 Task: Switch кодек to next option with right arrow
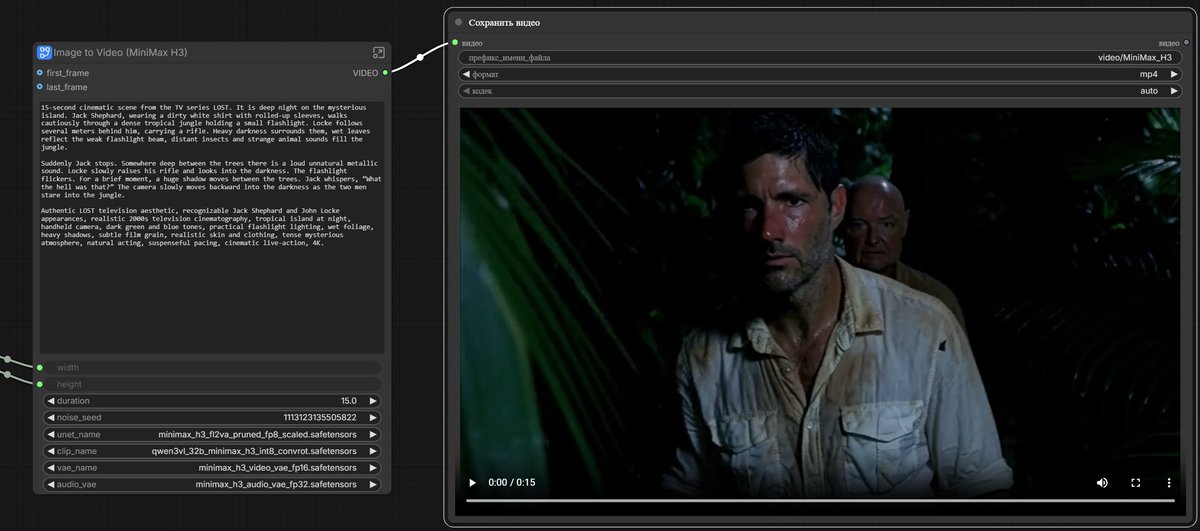tap(1174, 91)
